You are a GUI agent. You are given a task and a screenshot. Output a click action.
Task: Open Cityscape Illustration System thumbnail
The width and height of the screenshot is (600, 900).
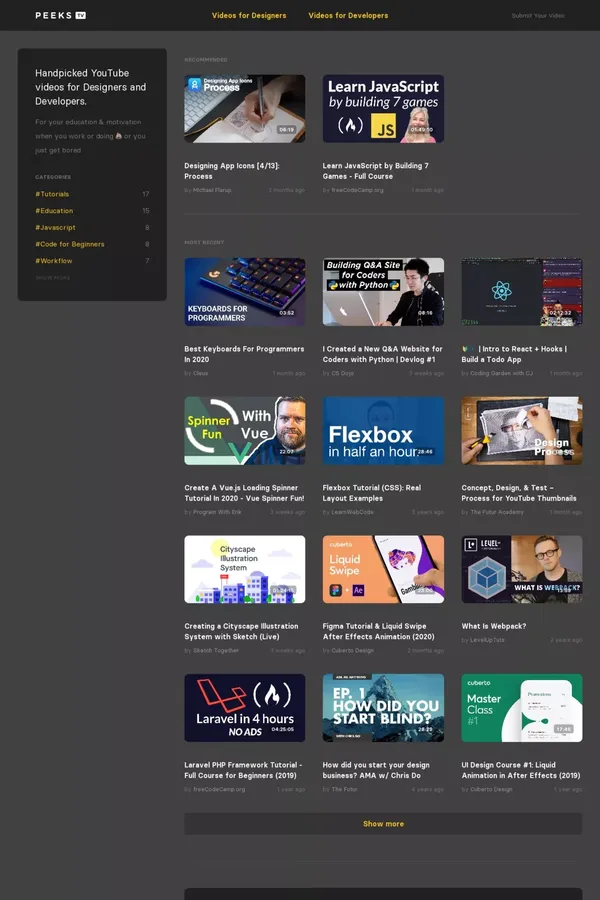(245, 569)
